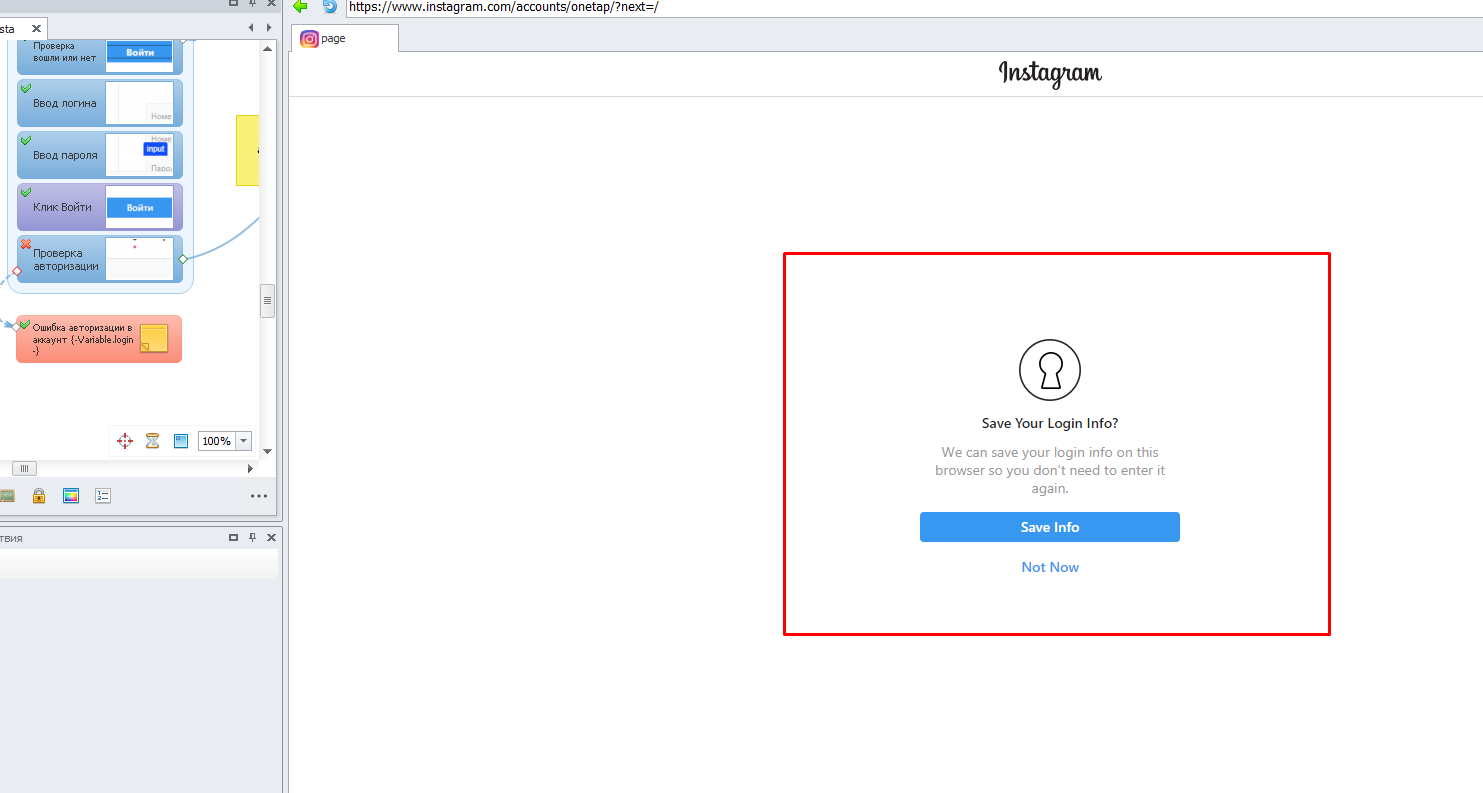Click the horizontal scrollbar right arrow
Screen dimensions: 1483x793
[x=251, y=468]
